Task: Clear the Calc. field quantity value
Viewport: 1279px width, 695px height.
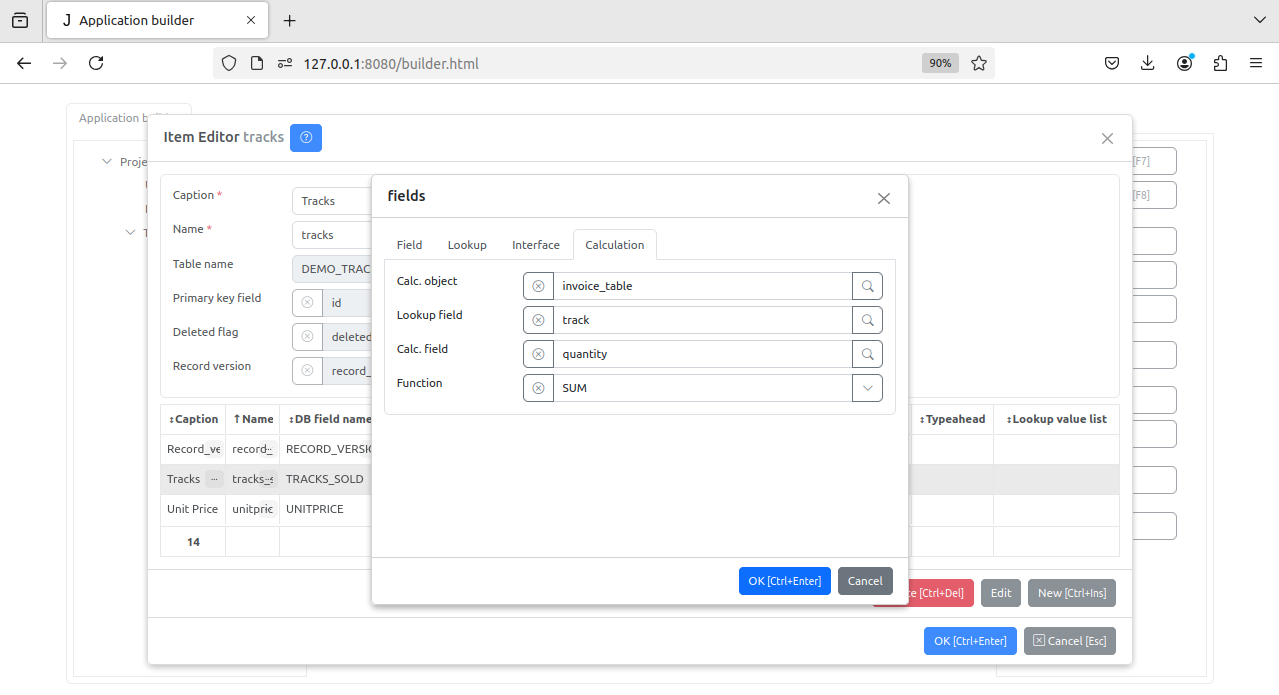Action: (538, 354)
